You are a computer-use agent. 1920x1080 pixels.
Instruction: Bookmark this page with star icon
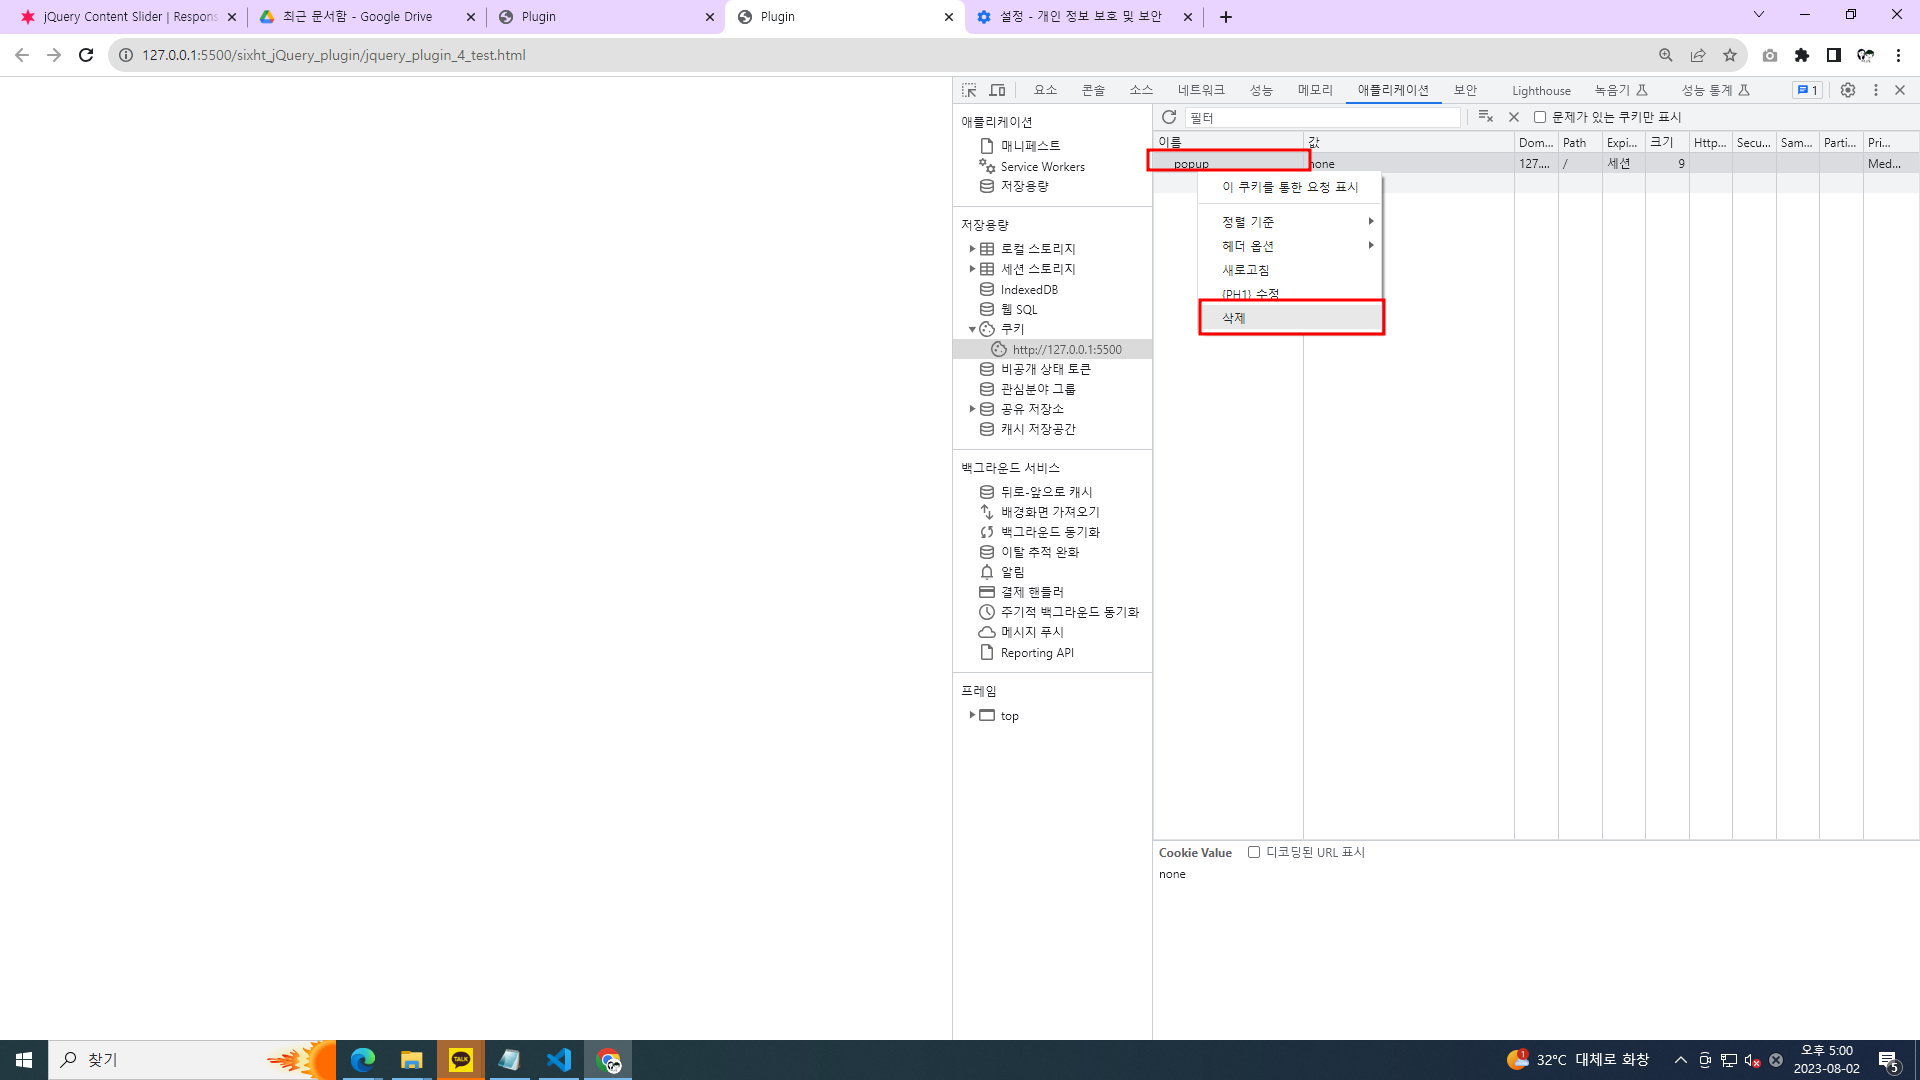pyautogui.click(x=1730, y=55)
